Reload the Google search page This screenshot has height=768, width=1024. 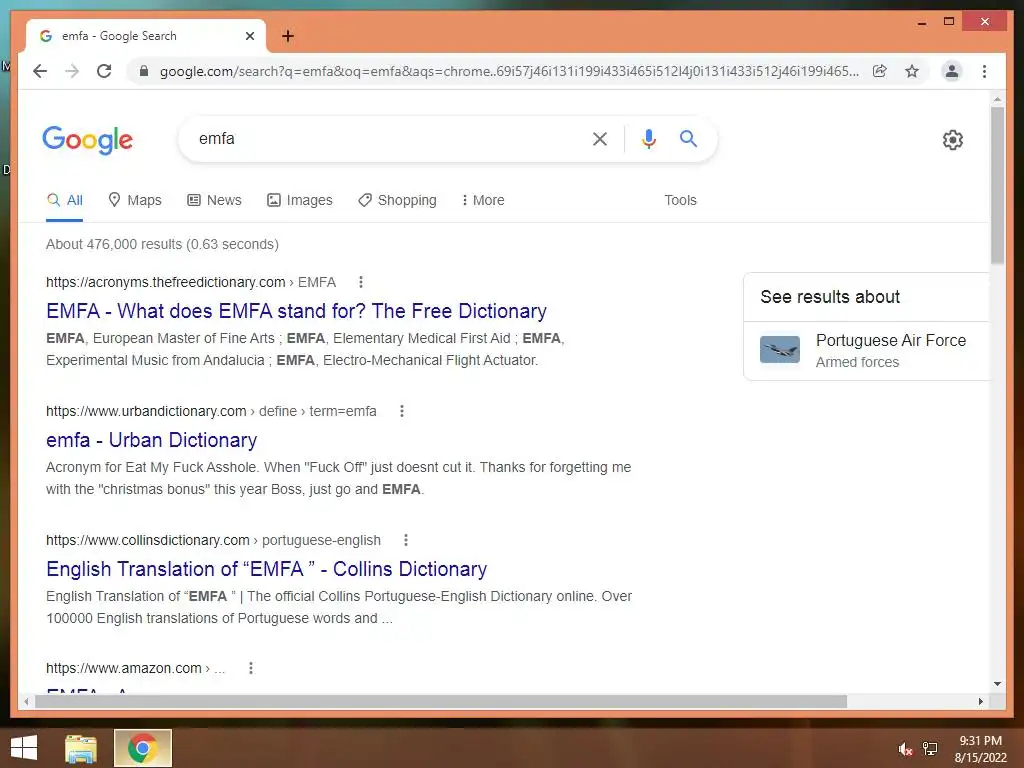[x=104, y=71]
